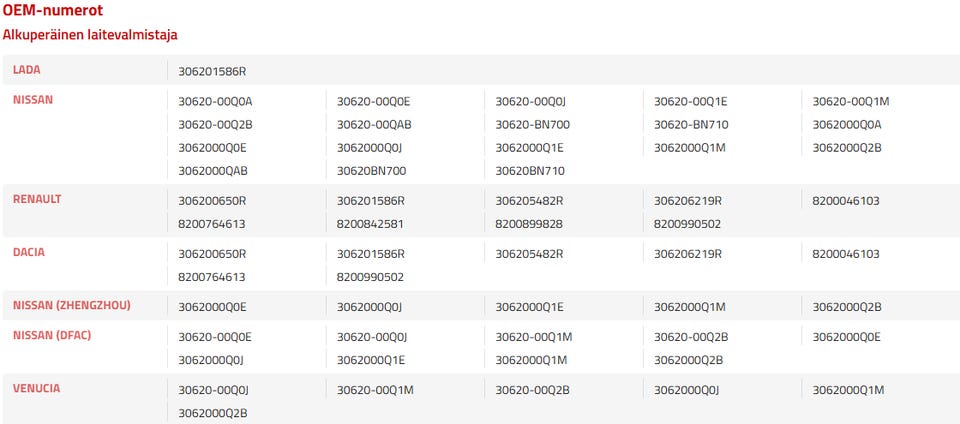Select OEM number 306201586R in LADA row
The image size is (960, 424).
click(x=212, y=71)
